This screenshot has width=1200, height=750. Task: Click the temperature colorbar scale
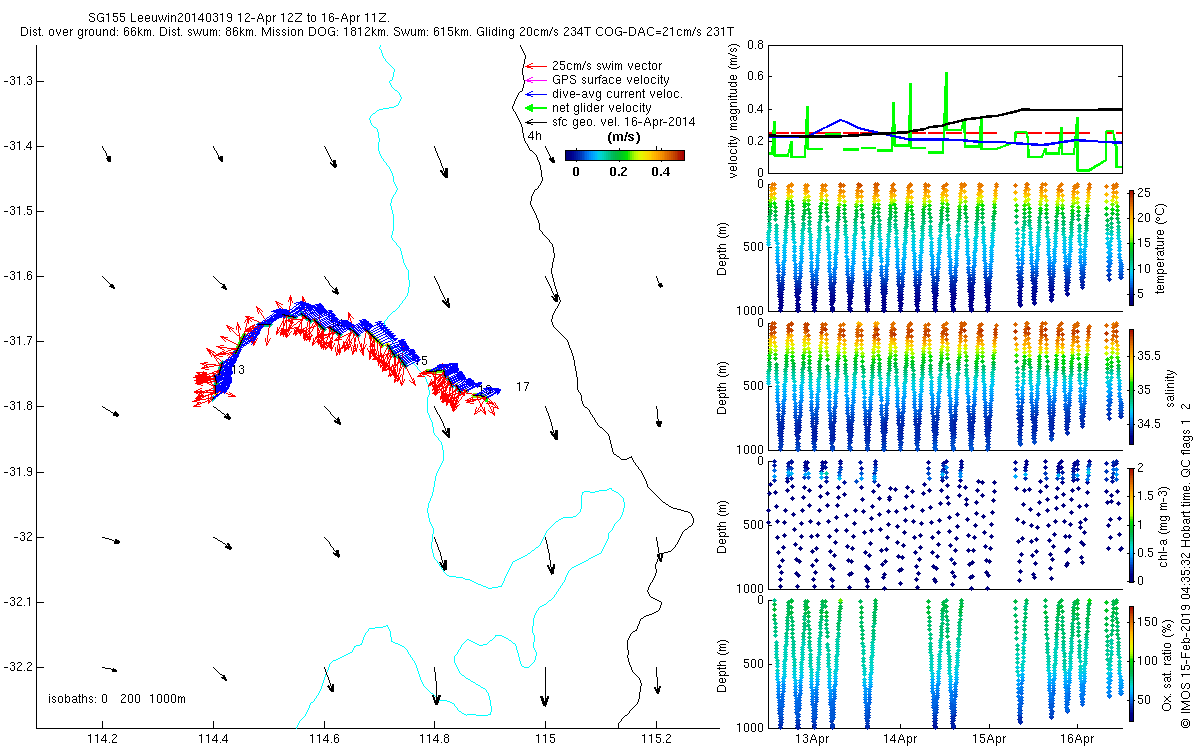click(x=1131, y=248)
